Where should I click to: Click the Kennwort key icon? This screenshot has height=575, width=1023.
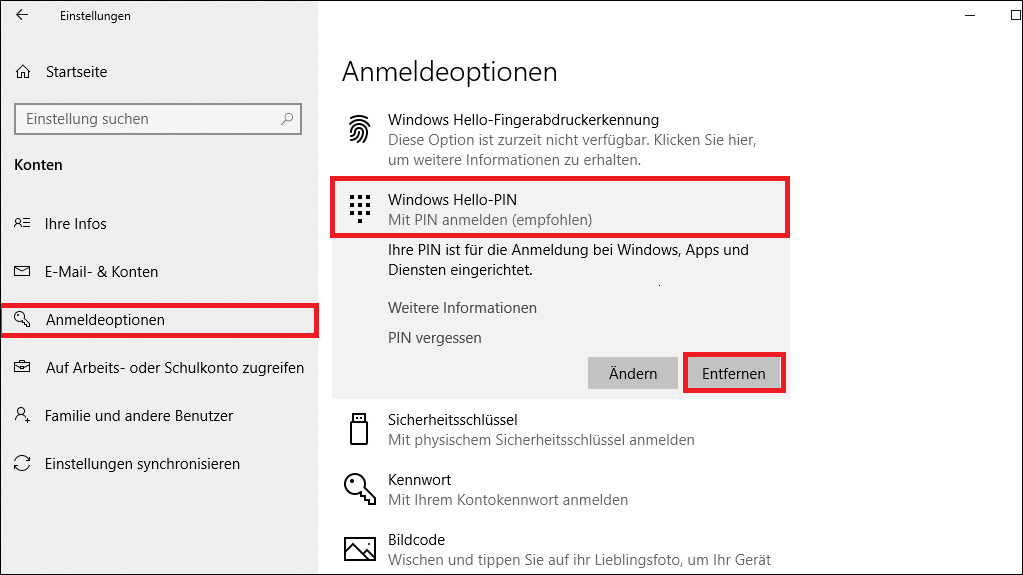tap(359, 487)
